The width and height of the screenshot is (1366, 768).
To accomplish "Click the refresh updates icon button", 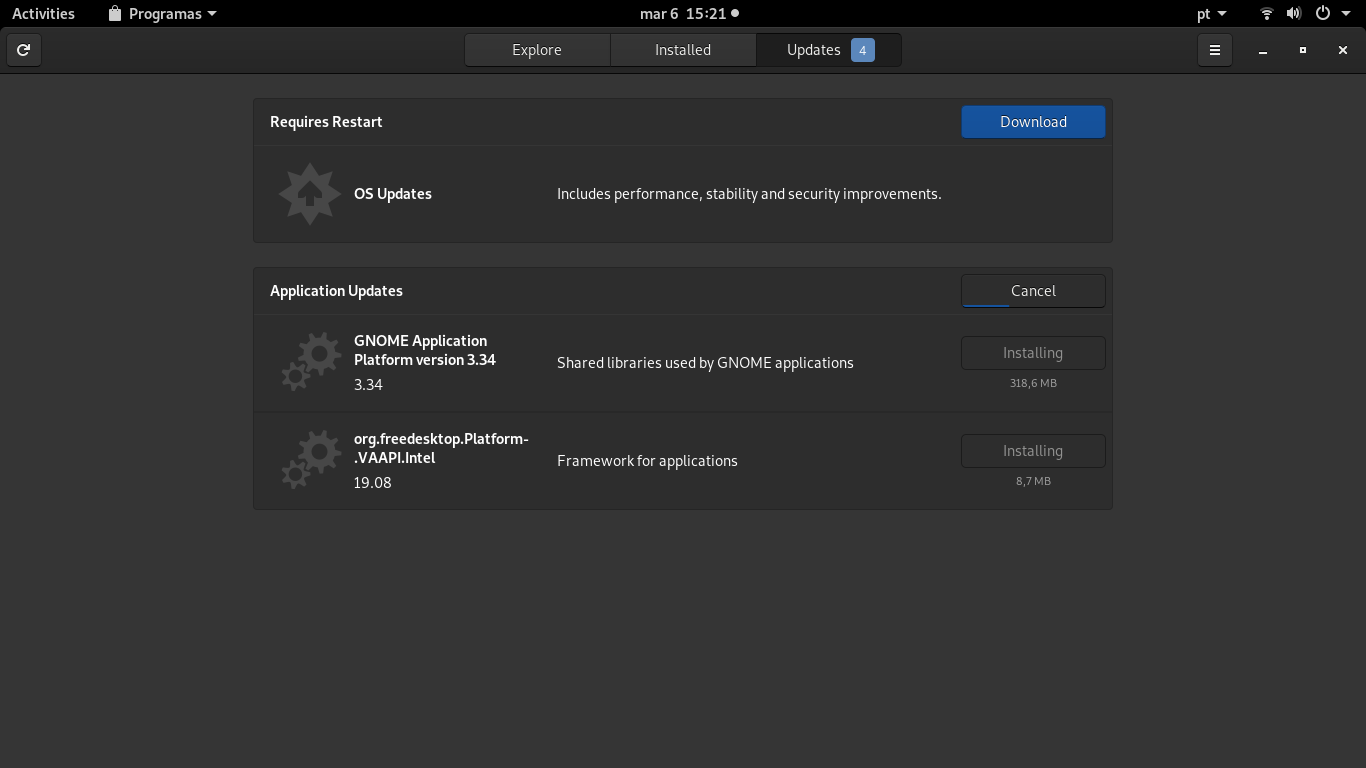I will (24, 50).
